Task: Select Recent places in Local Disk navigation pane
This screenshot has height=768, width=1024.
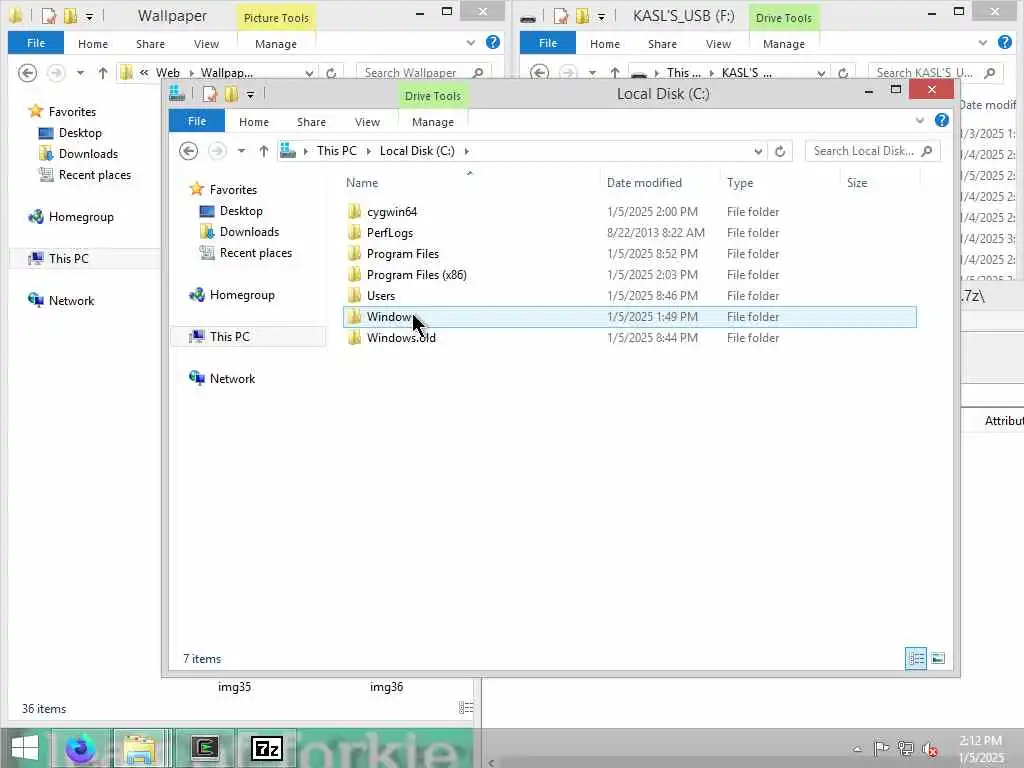Action: [256, 253]
